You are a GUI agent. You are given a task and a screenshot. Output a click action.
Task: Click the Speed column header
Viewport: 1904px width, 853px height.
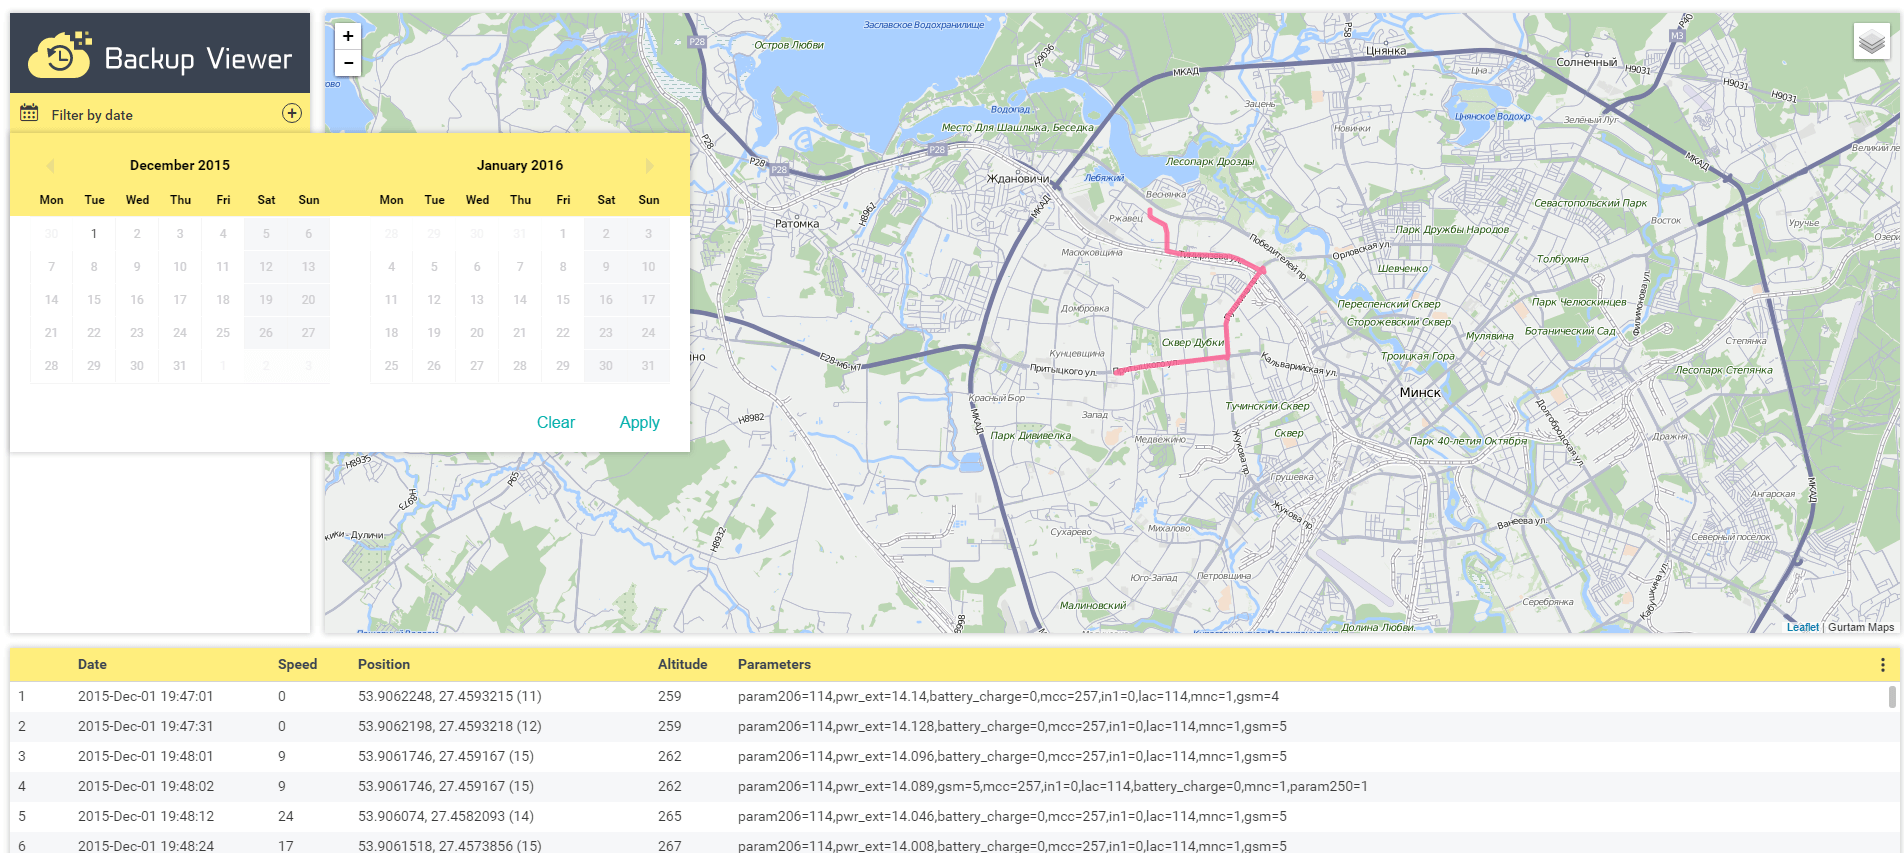tap(297, 664)
